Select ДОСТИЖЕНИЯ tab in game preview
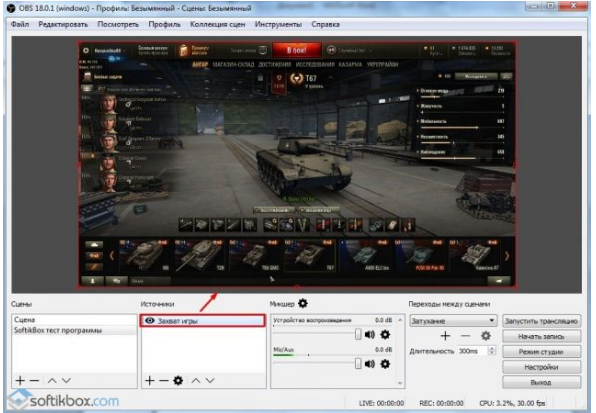 (275, 65)
